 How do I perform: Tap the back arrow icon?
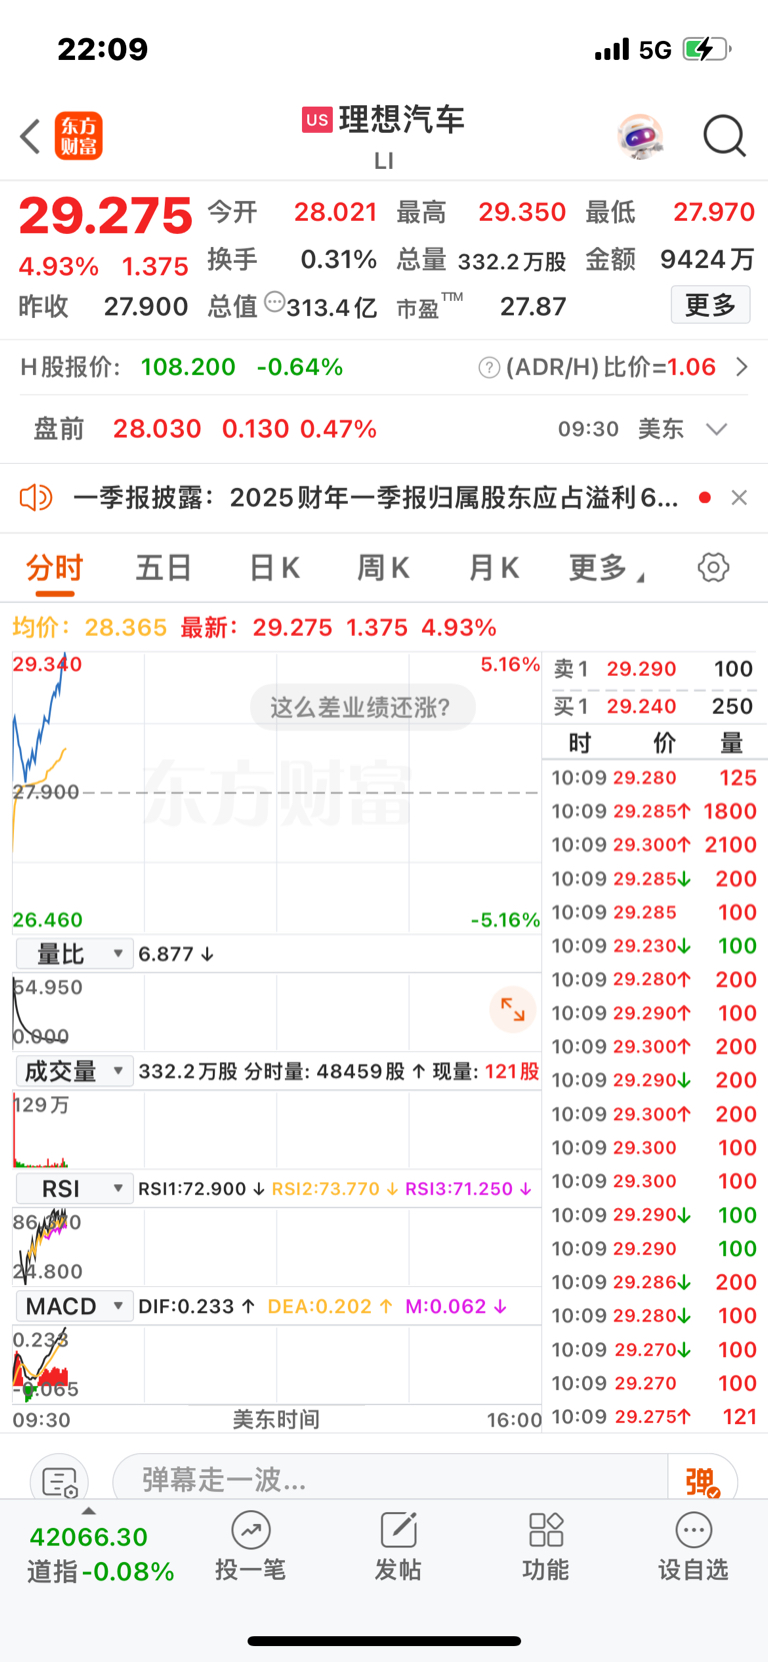point(31,136)
